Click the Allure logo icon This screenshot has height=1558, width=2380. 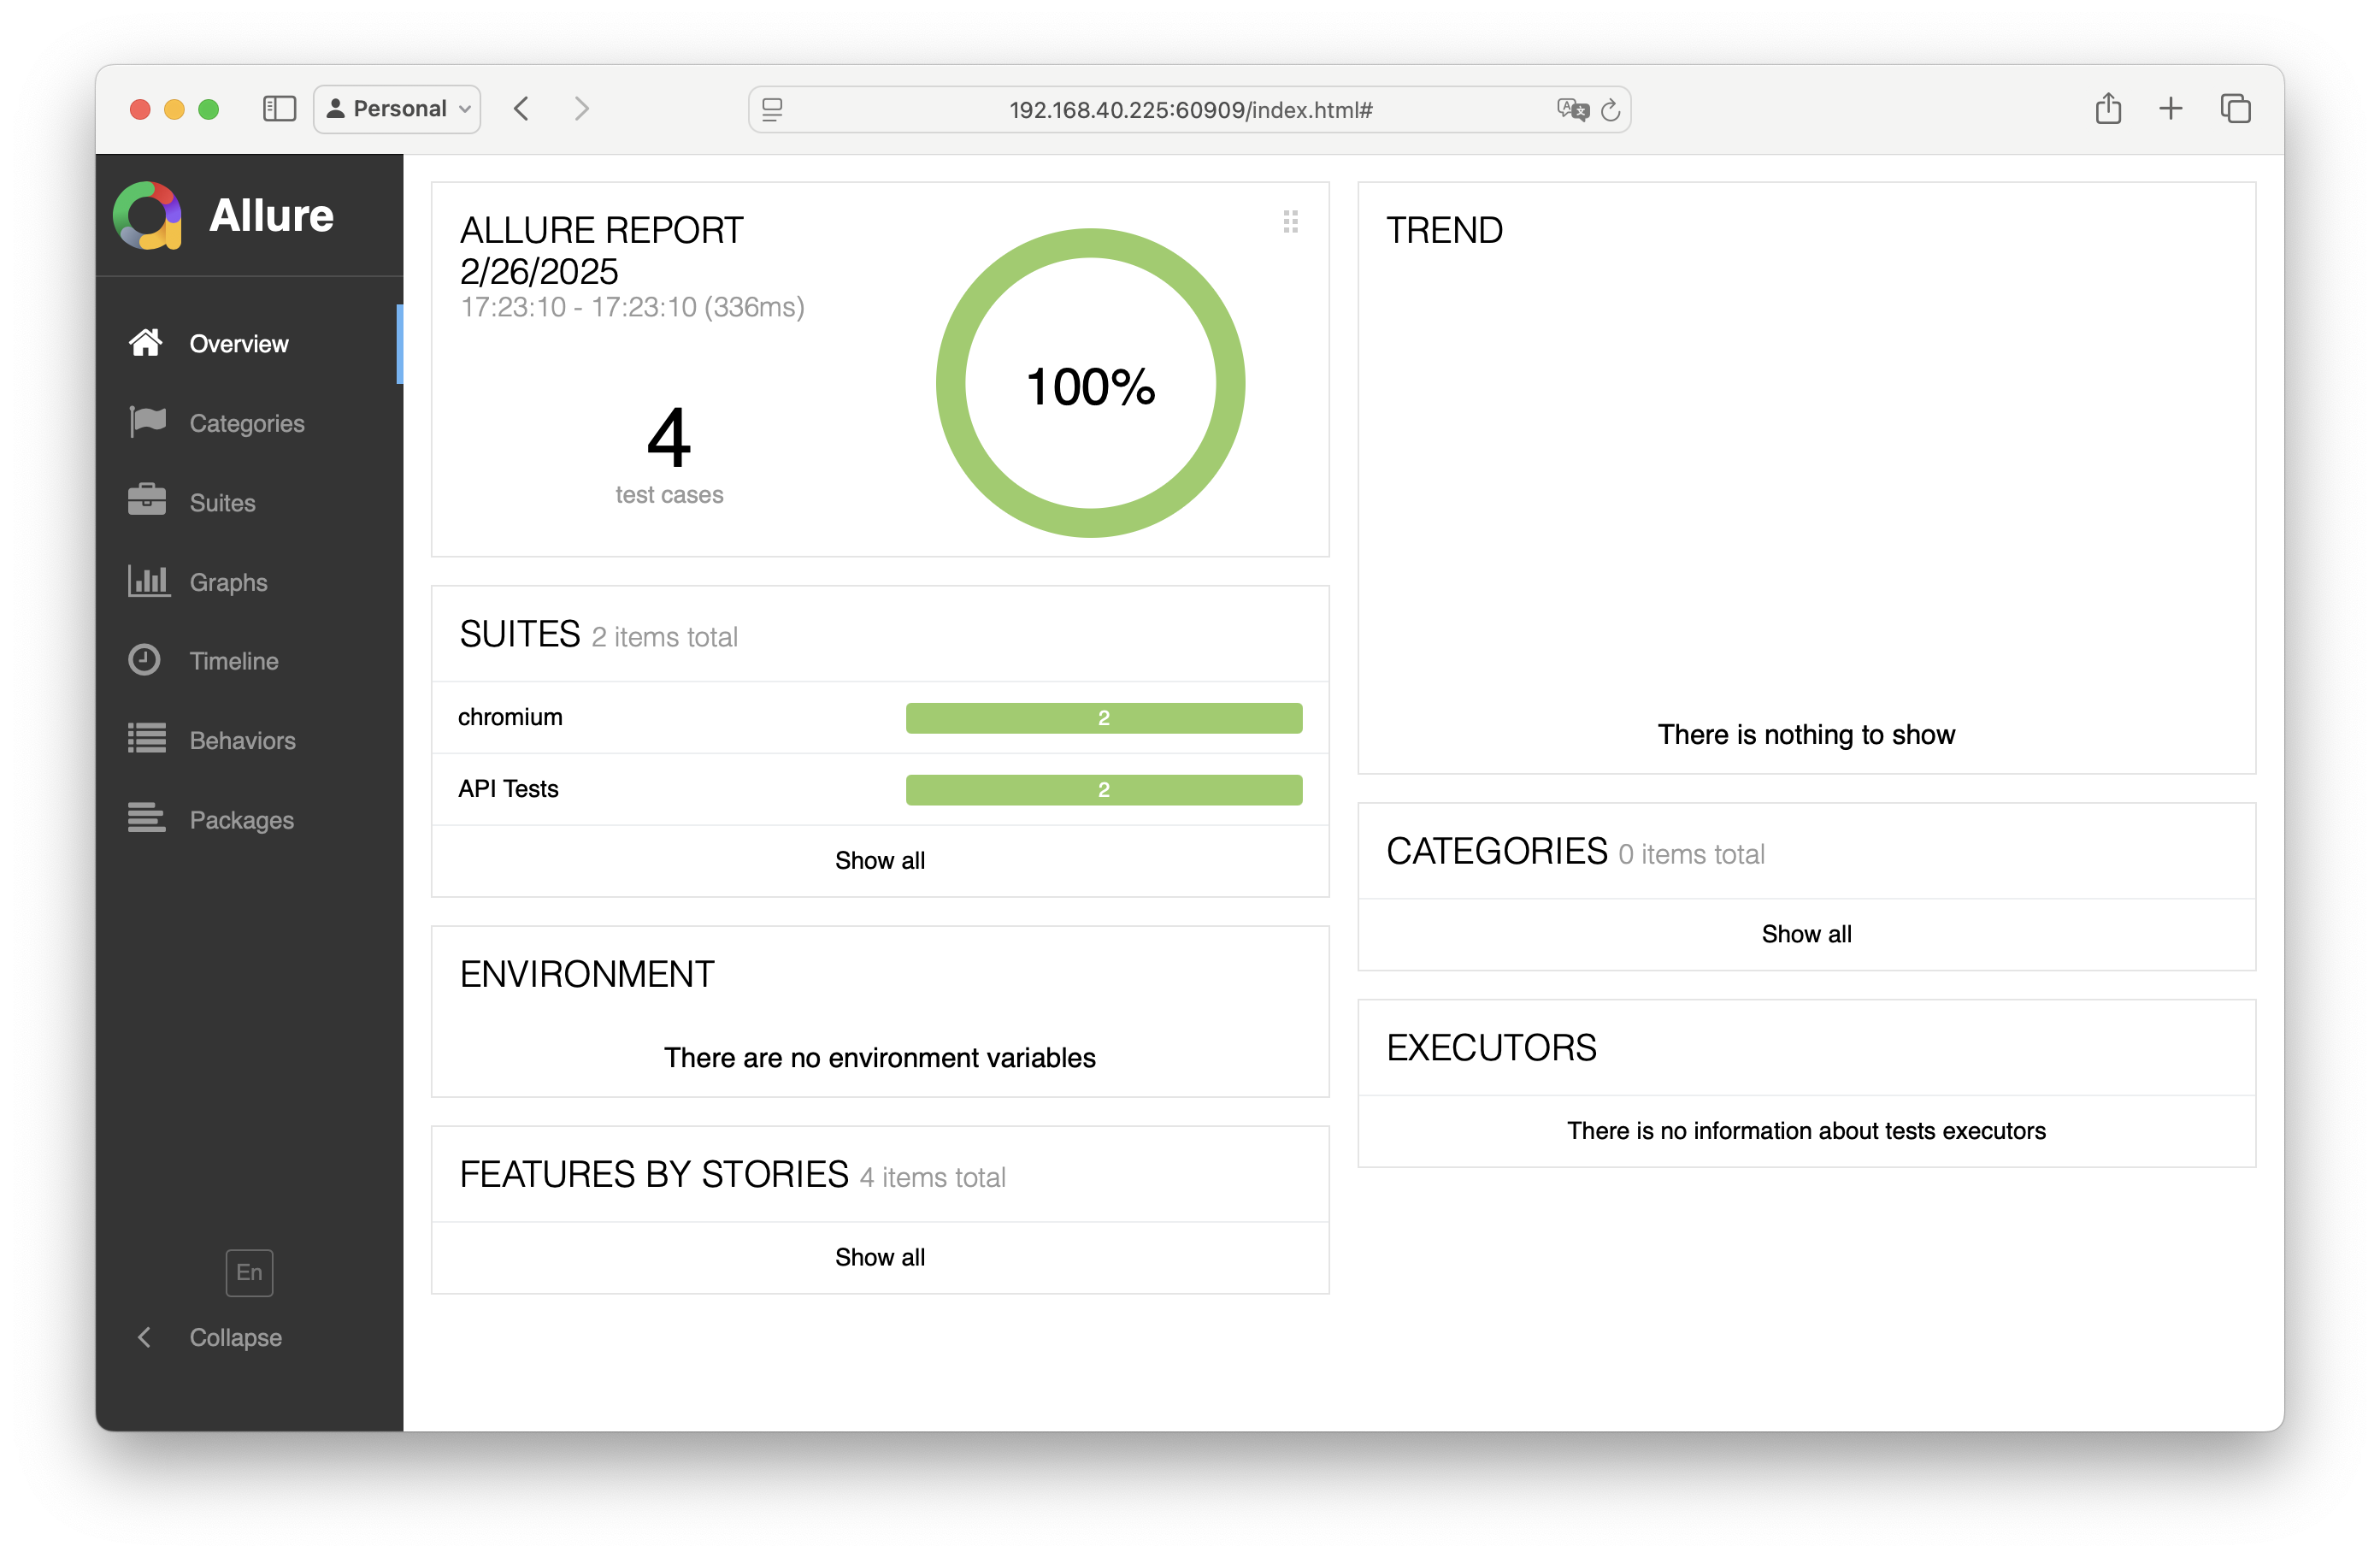tap(147, 215)
